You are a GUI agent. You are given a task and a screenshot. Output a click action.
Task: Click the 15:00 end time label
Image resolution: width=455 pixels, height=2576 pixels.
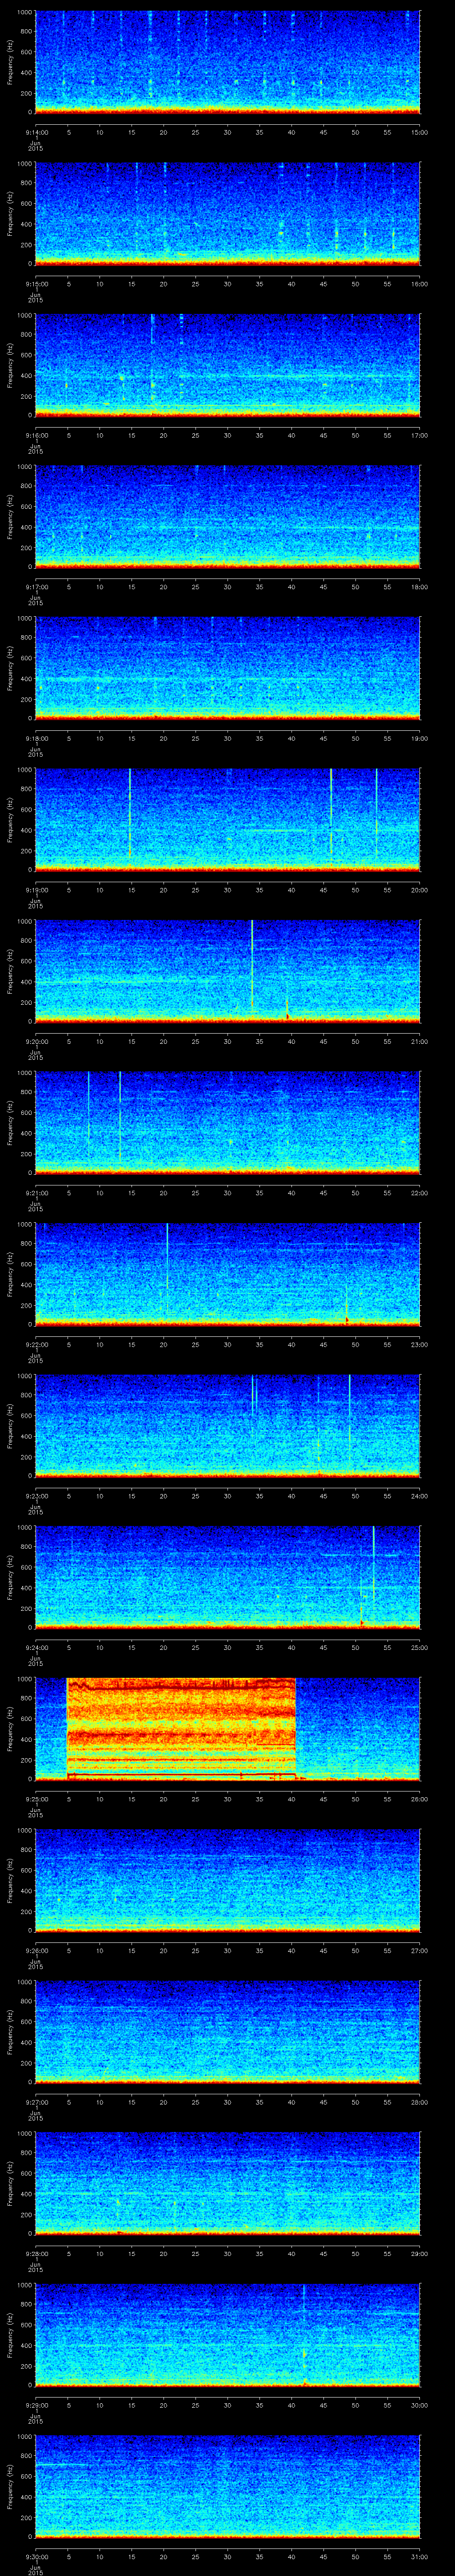(x=420, y=132)
